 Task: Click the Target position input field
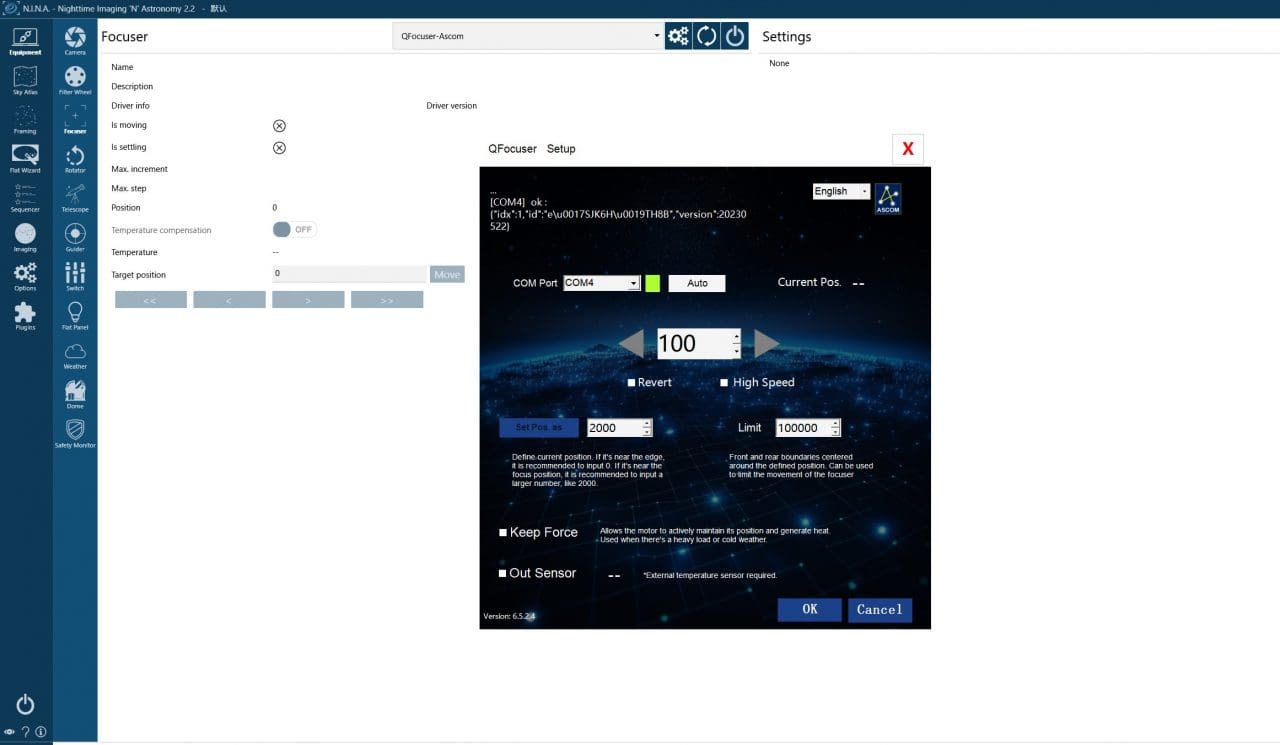[349, 274]
